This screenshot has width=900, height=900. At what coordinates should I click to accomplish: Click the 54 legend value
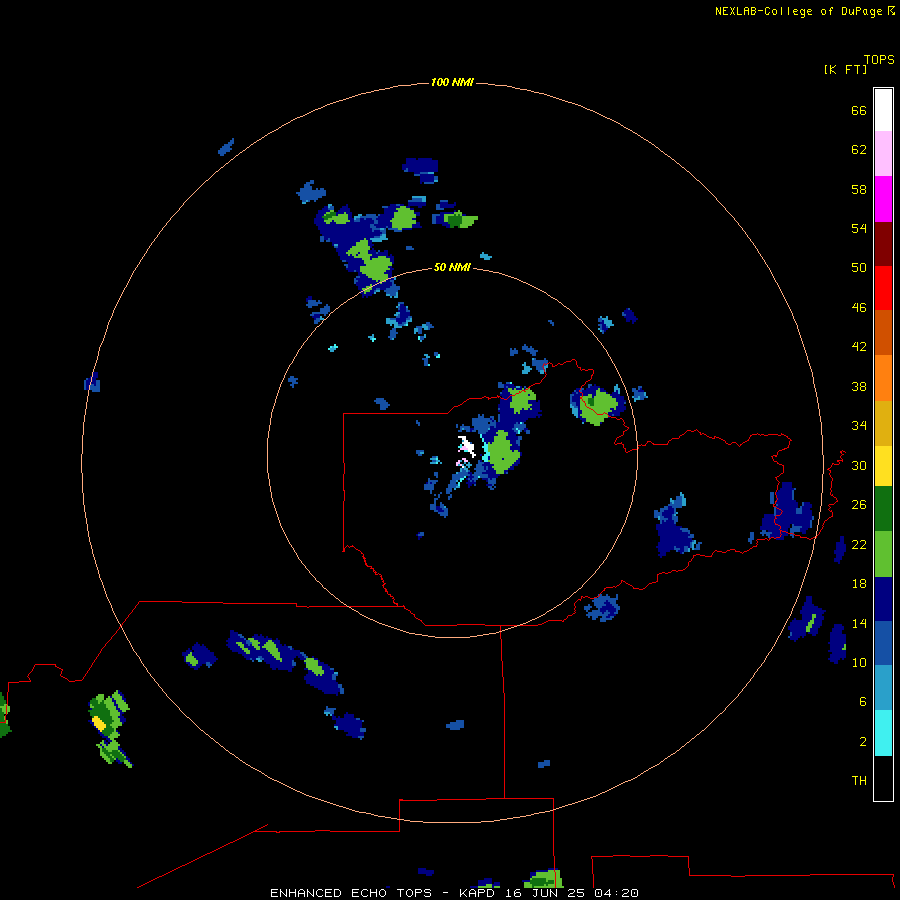tap(859, 228)
